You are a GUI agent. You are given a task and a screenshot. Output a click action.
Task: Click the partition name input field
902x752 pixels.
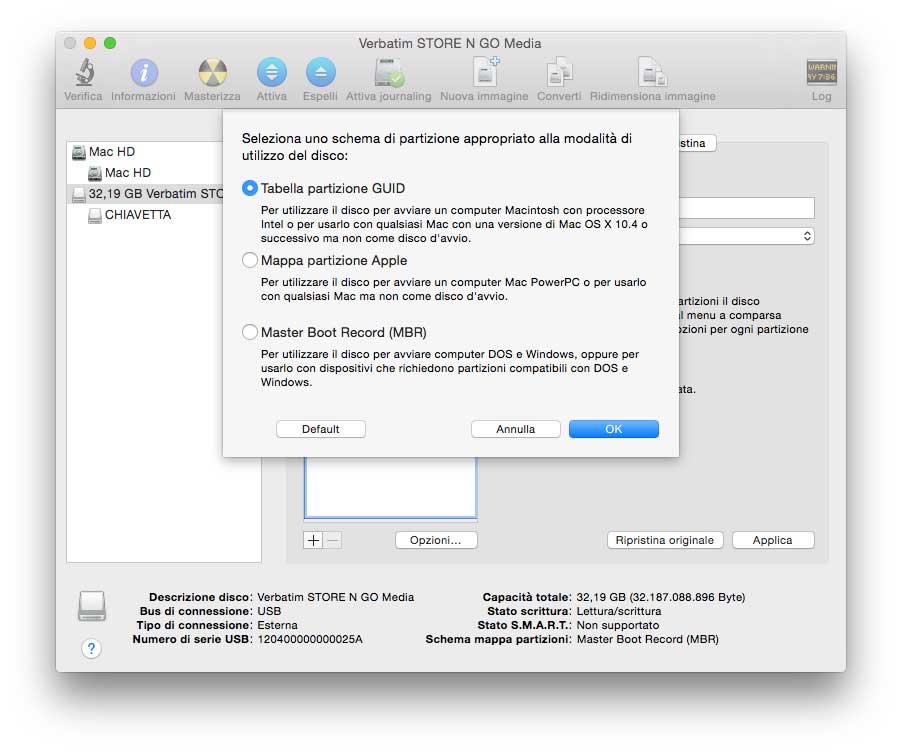pos(746,208)
